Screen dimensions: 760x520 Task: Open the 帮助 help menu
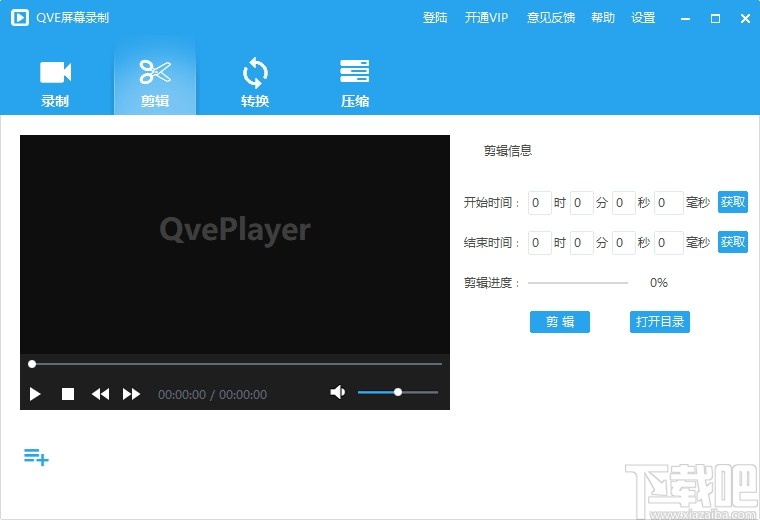(x=603, y=18)
